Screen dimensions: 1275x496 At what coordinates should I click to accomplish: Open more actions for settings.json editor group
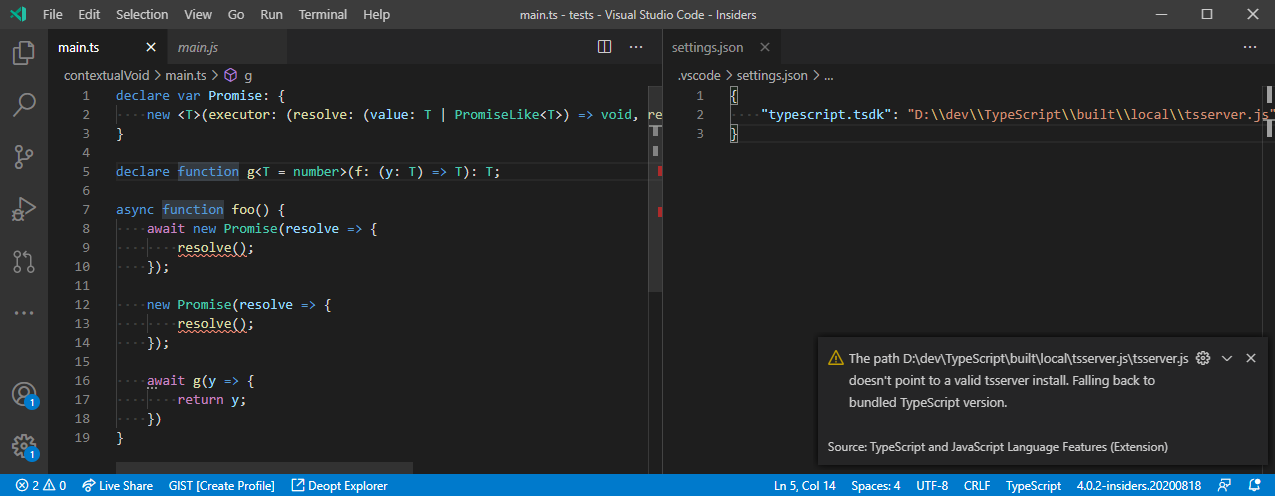pos(1249,47)
